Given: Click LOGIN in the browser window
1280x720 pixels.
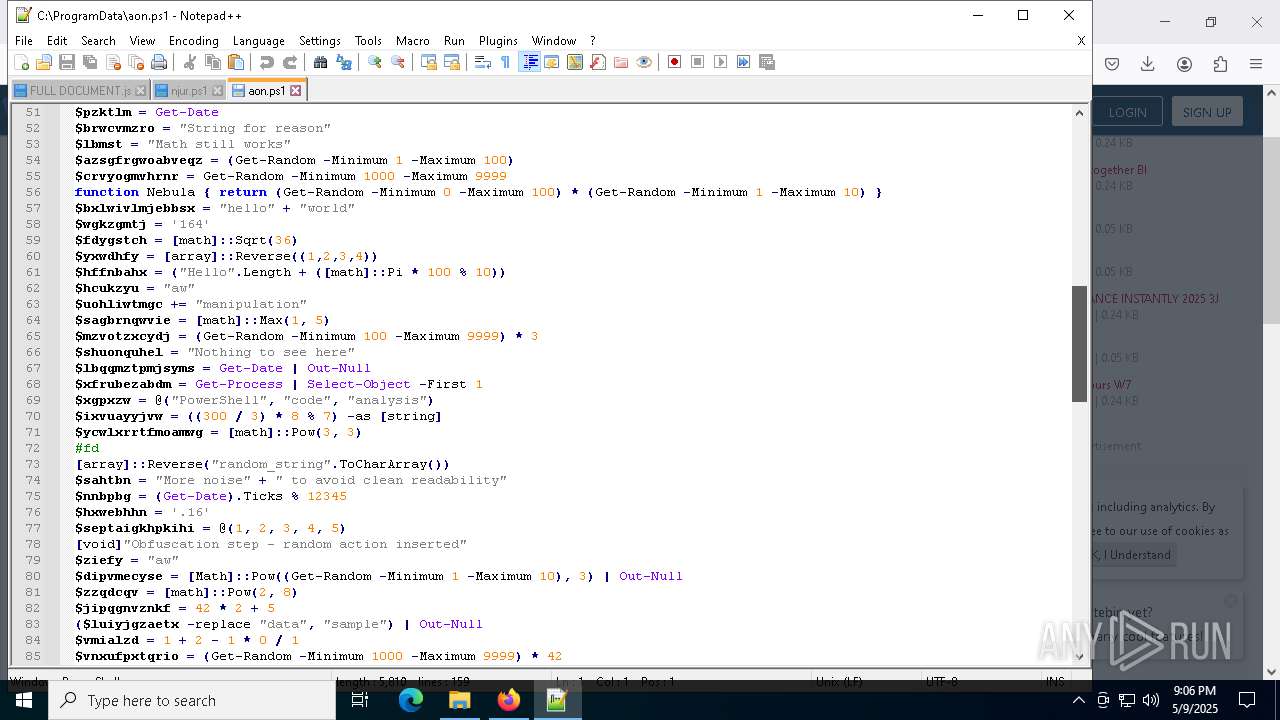Looking at the screenshot, I should click(1127, 112).
